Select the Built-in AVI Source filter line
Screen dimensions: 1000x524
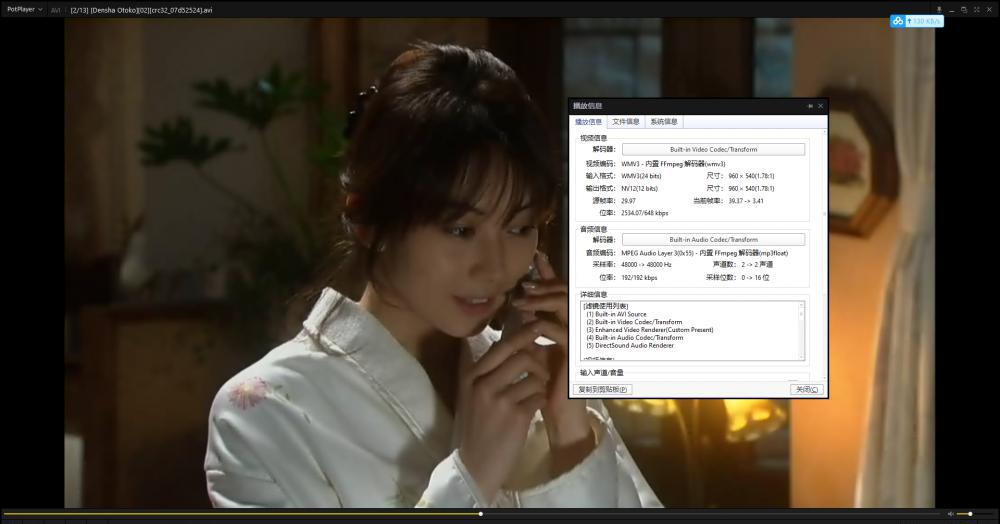coord(616,314)
